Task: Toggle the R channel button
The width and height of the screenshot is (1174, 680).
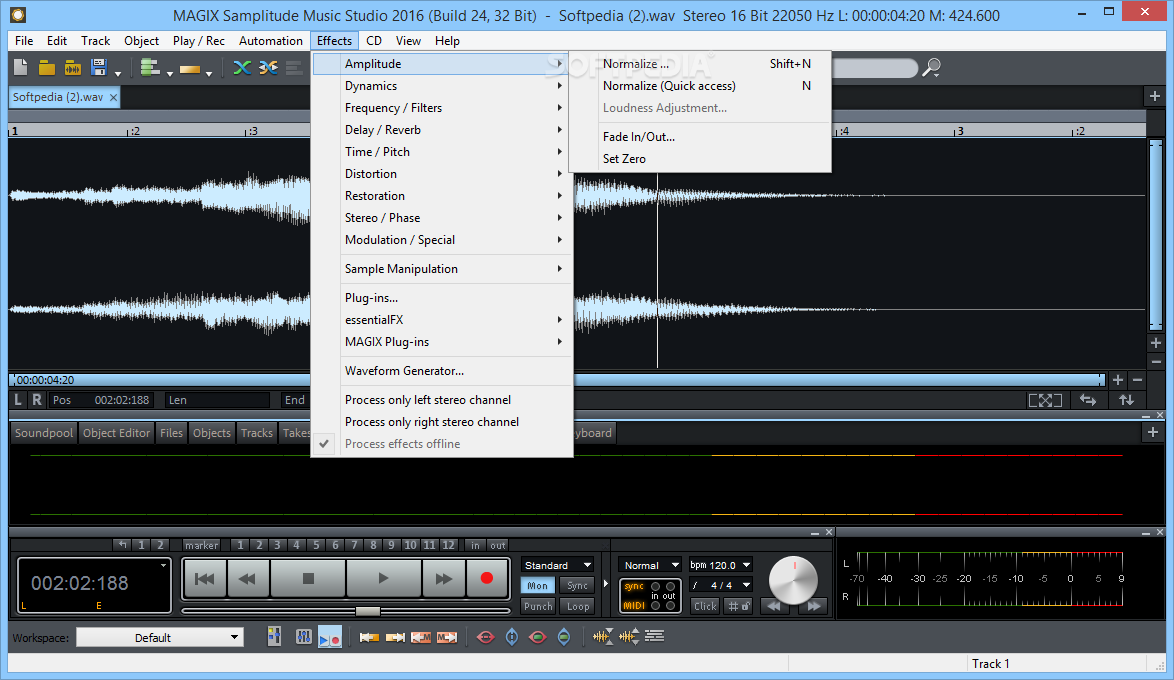Action: click(37, 400)
